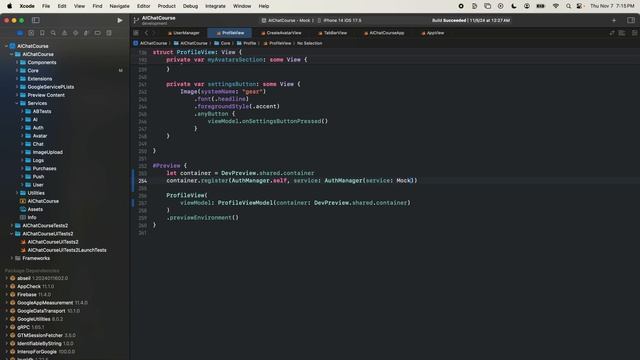This screenshot has width=640, height=360.
Task: Click the Build Succeeded status text
Action: (x=449, y=20)
